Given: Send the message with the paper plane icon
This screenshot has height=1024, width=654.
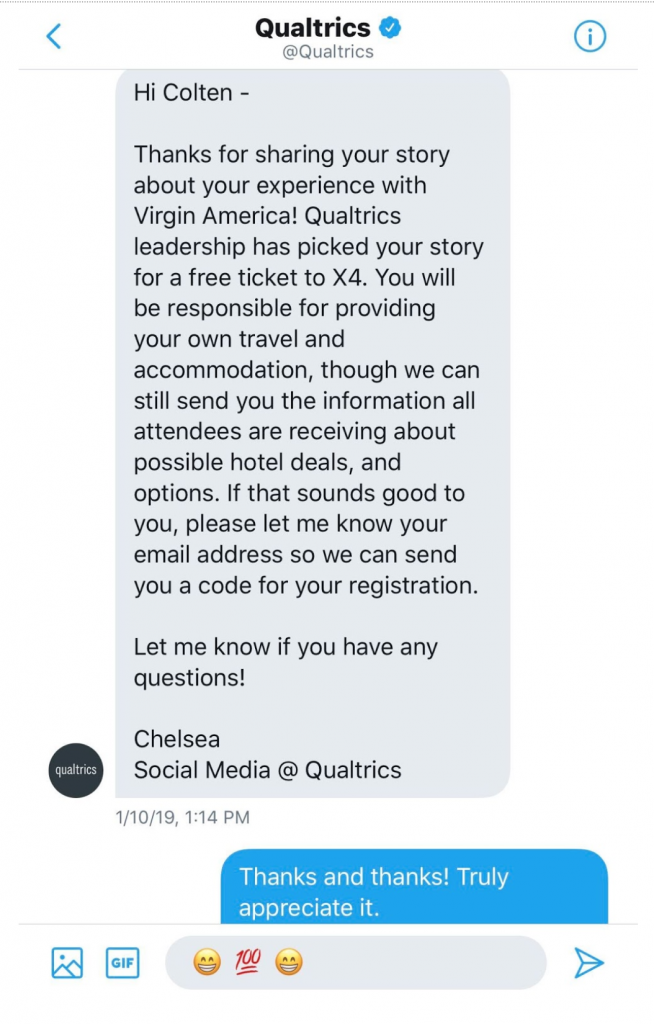Looking at the screenshot, I should pyautogui.click(x=589, y=963).
